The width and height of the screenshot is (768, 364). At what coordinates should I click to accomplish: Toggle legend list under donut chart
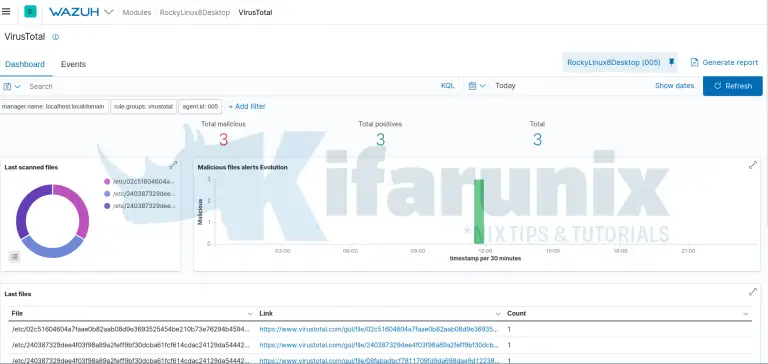(x=15, y=257)
